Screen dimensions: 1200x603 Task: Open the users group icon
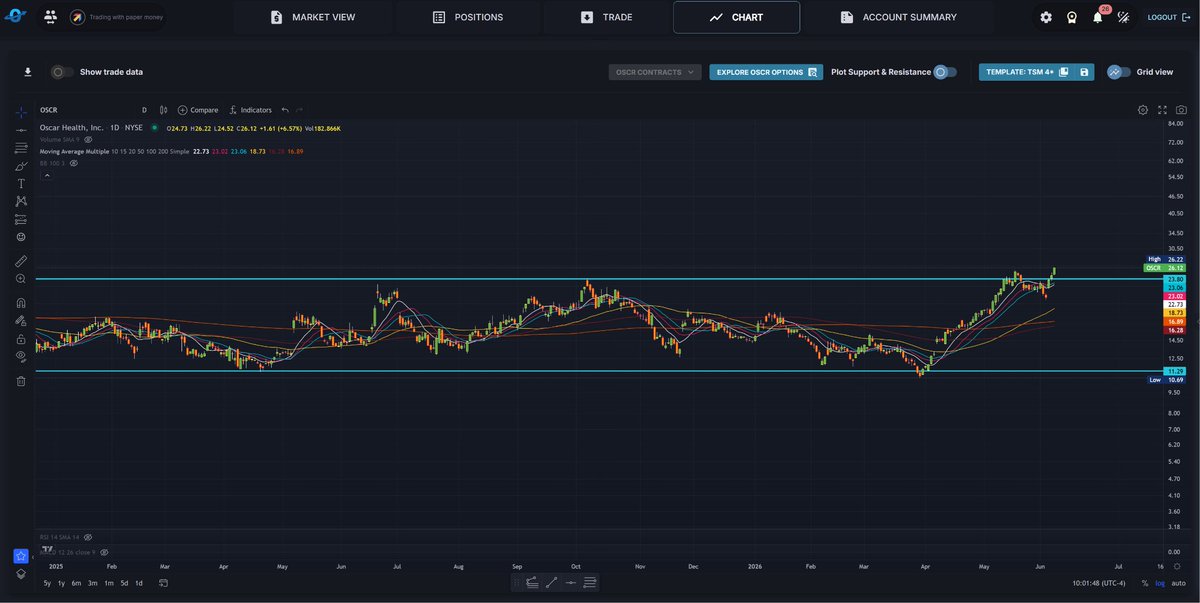click(50, 17)
